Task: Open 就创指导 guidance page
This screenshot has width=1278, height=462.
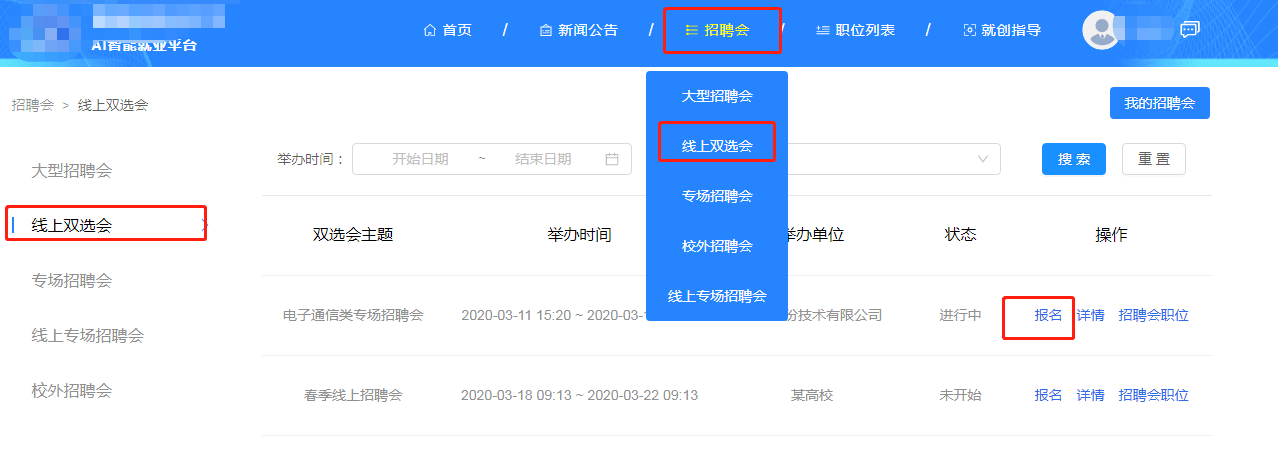Action: [x=1001, y=30]
